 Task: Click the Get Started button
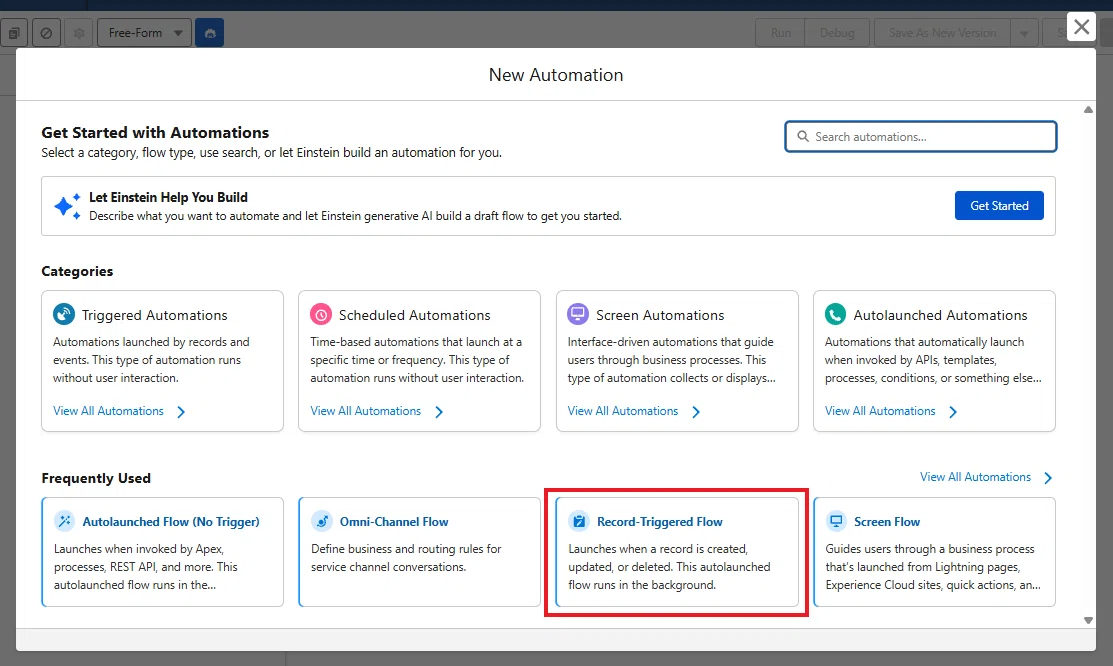coord(999,205)
